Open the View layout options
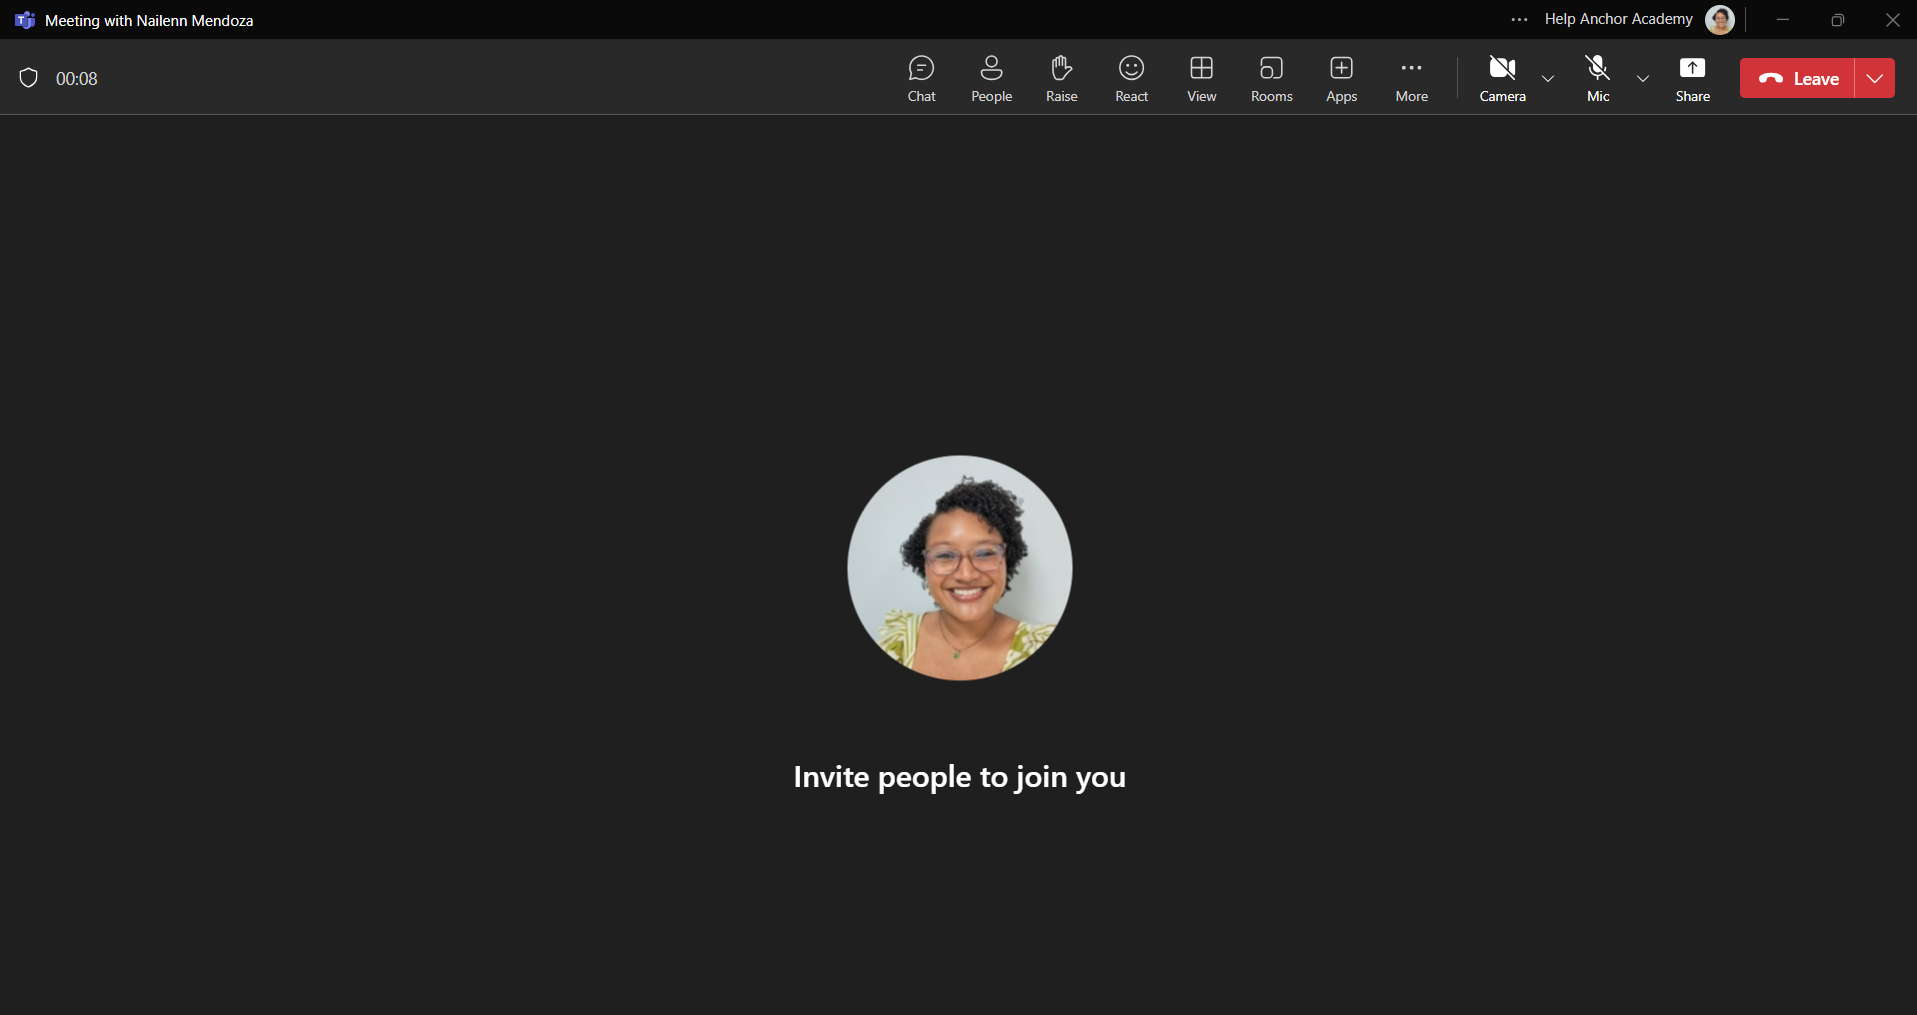 (x=1201, y=79)
